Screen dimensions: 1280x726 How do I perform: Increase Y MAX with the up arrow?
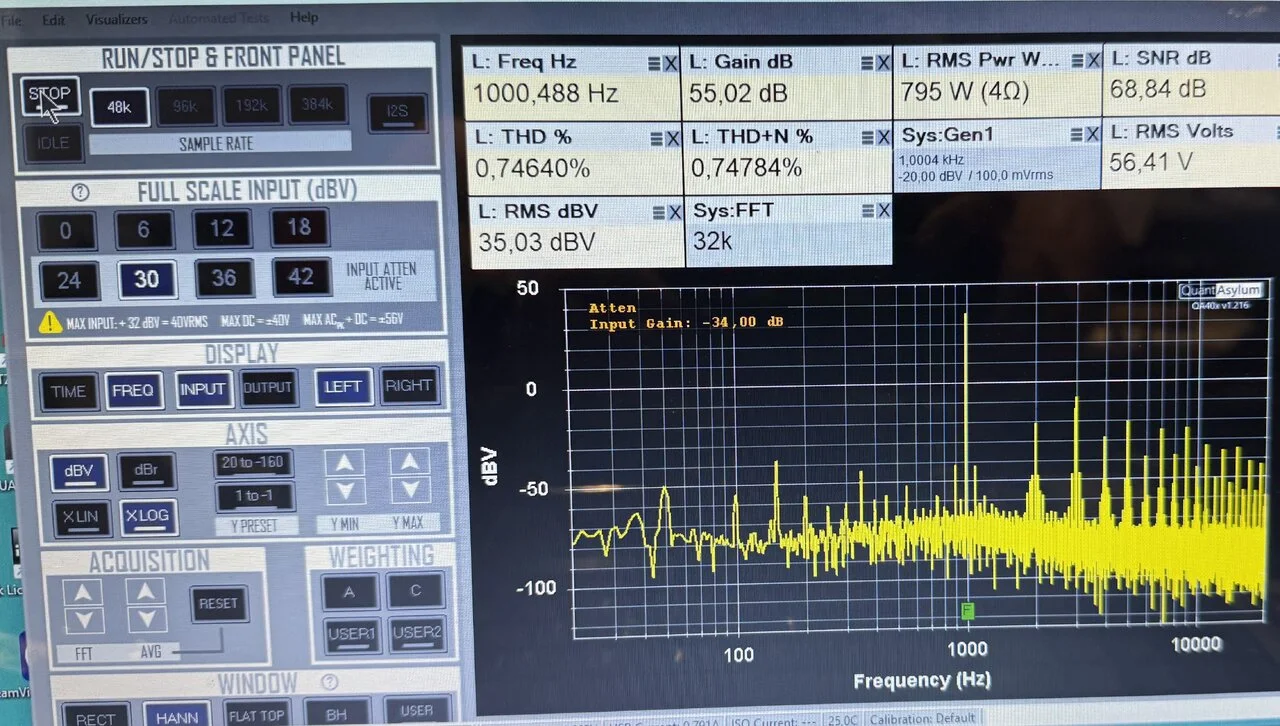[x=409, y=461]
